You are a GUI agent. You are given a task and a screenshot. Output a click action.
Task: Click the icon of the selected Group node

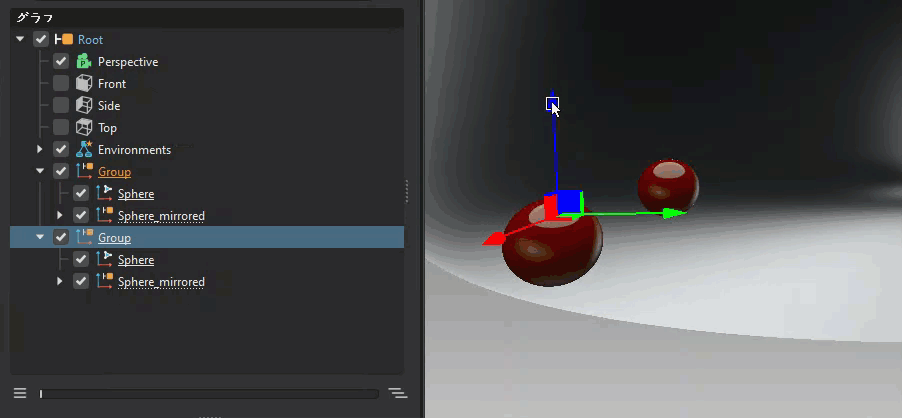(84, 237)
